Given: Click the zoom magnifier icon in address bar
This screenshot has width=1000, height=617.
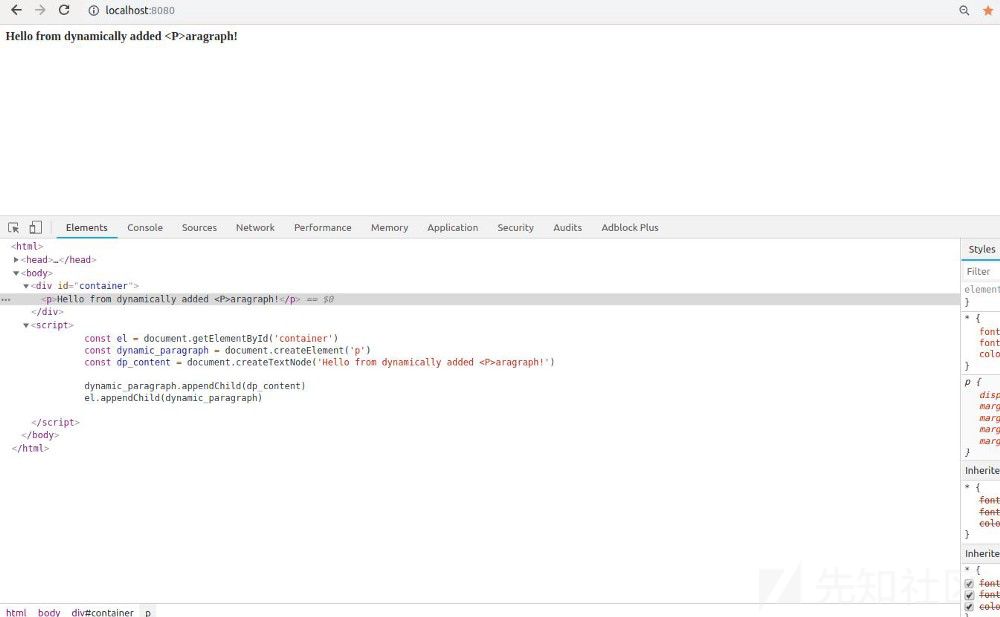Looking at the screenshot, I should pyautogui.click(x=964, y=10).
